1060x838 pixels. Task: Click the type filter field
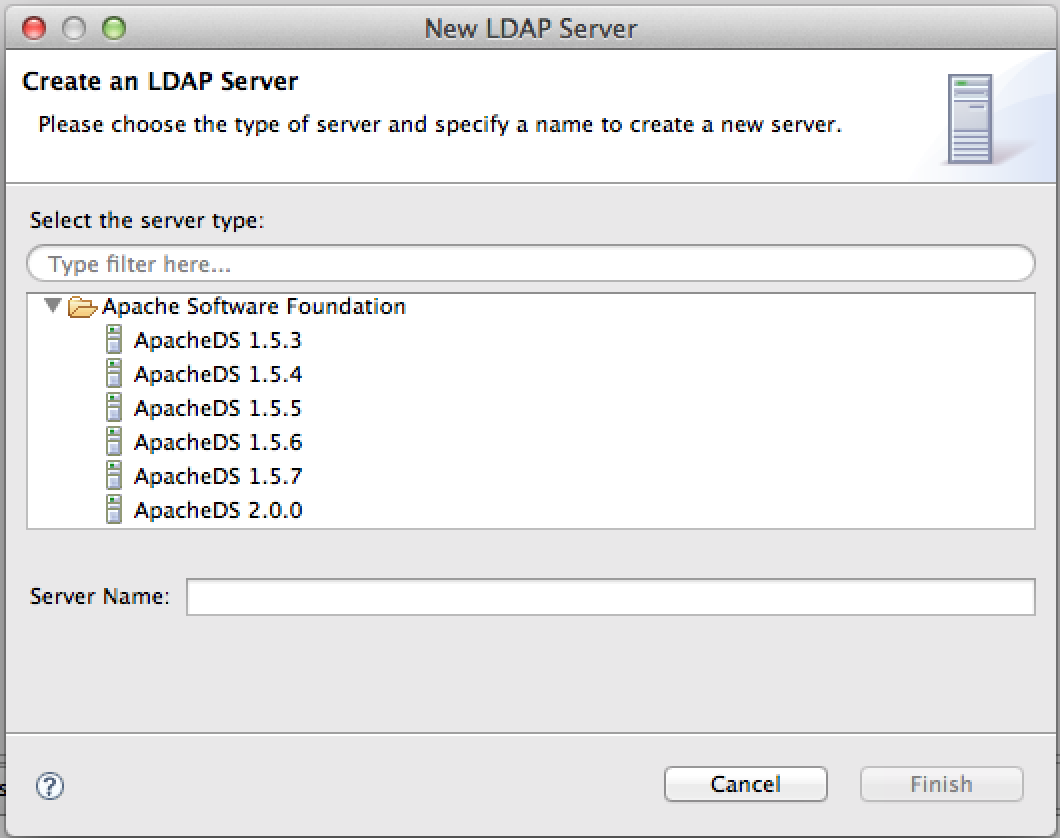click(530, 263)
